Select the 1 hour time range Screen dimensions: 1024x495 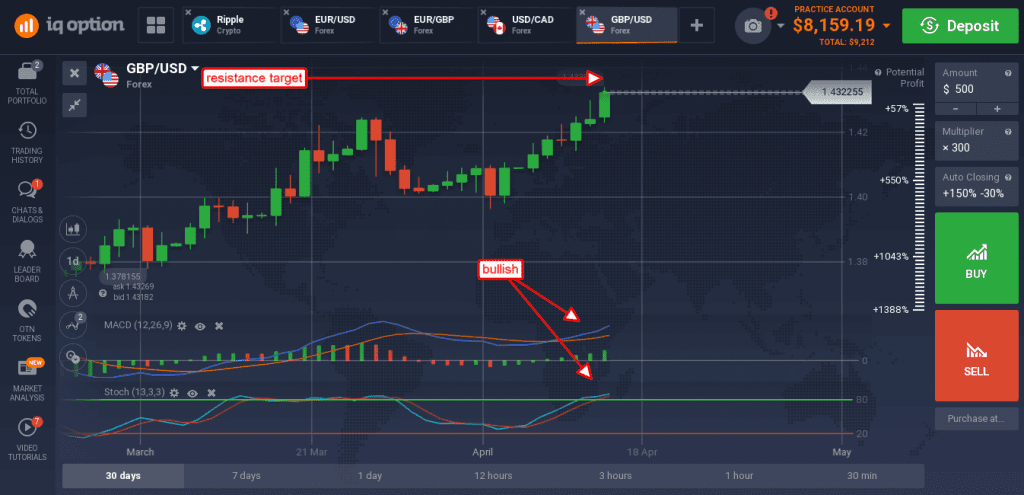[x=739, y=475]
